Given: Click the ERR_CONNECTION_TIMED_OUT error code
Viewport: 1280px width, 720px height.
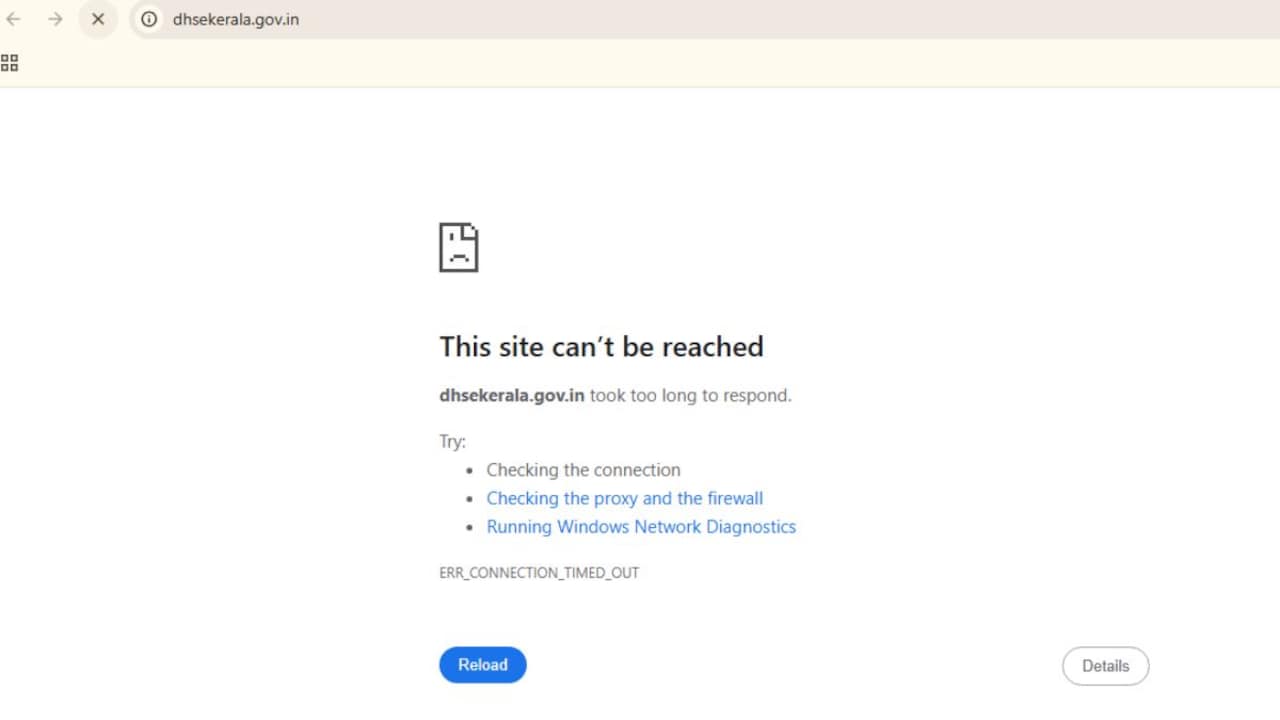Looking at the screenshot, I should point(539,573).
